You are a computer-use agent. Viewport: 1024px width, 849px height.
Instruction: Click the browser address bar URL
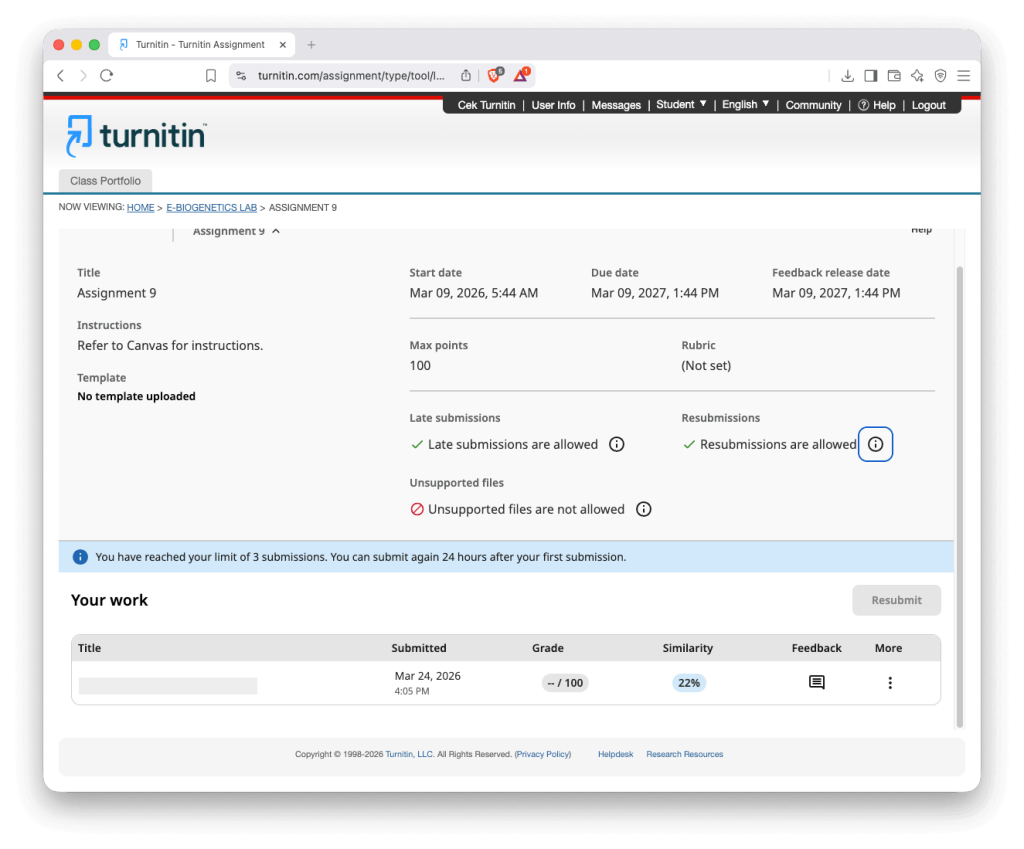pos(351,76)
